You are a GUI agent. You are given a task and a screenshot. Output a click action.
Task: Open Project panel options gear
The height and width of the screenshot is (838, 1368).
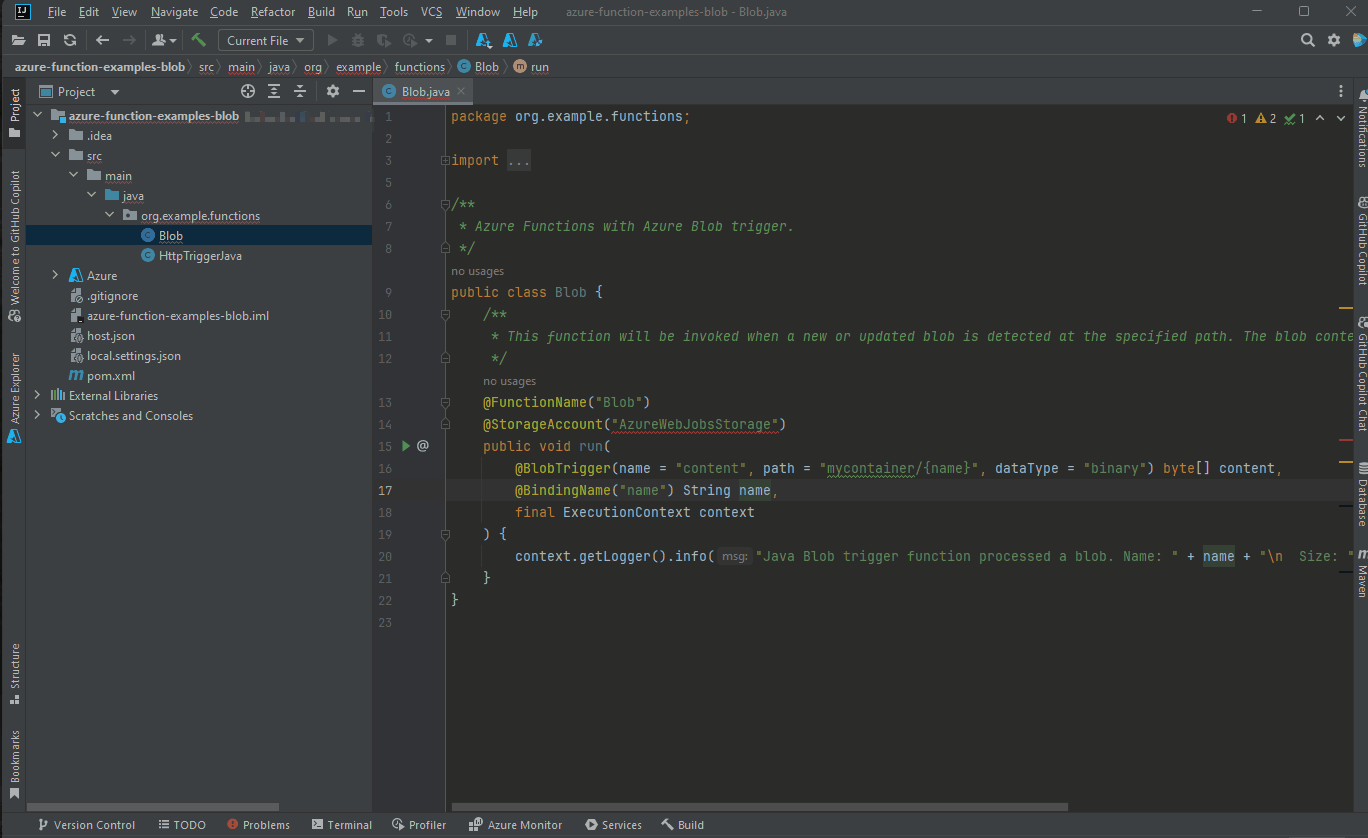tap(333, 91)
